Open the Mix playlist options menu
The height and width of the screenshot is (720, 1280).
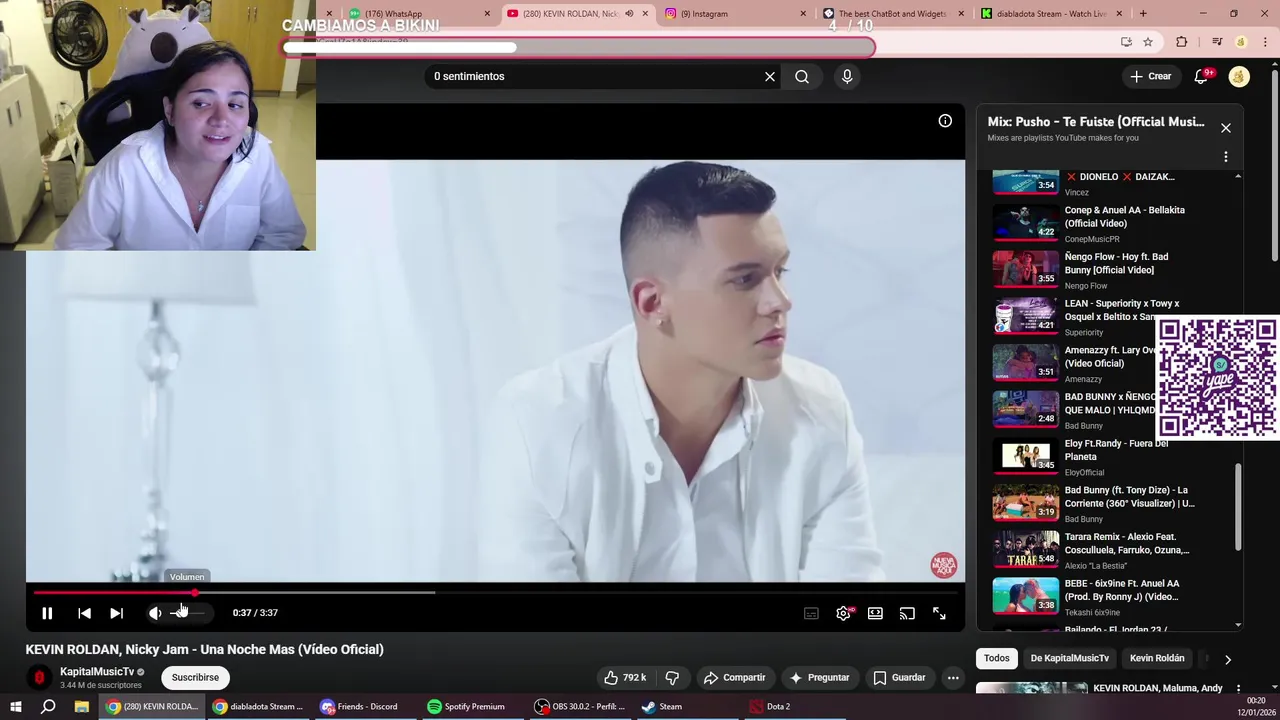coord(1226,157)
